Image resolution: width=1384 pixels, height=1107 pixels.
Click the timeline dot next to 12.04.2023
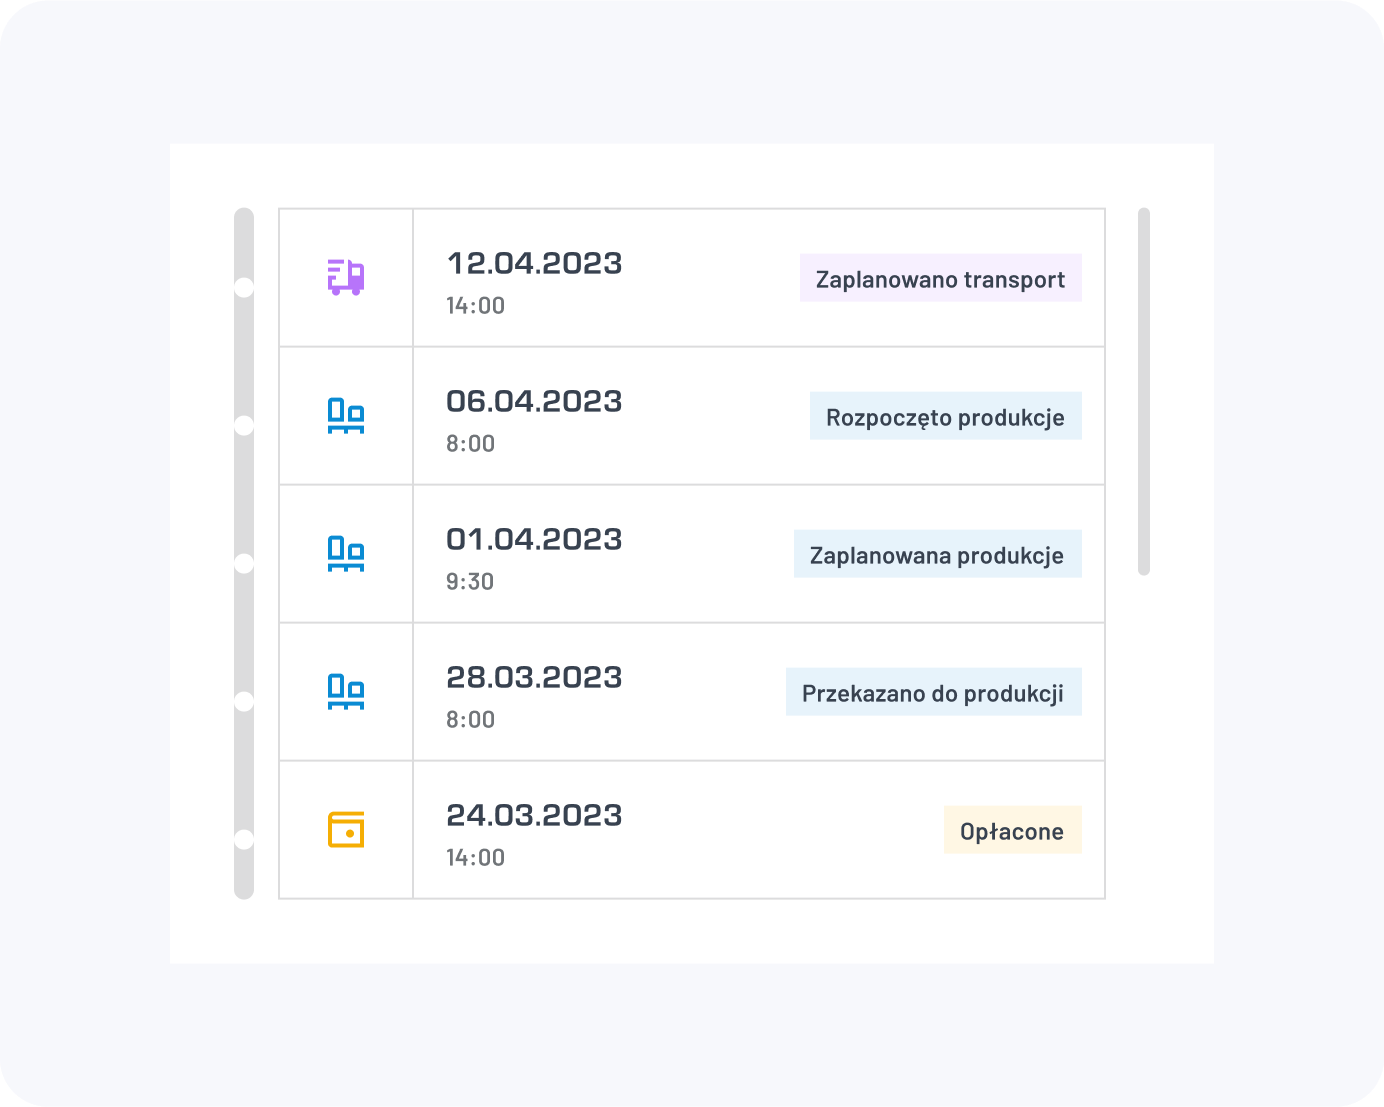click(x=244, y=288)
